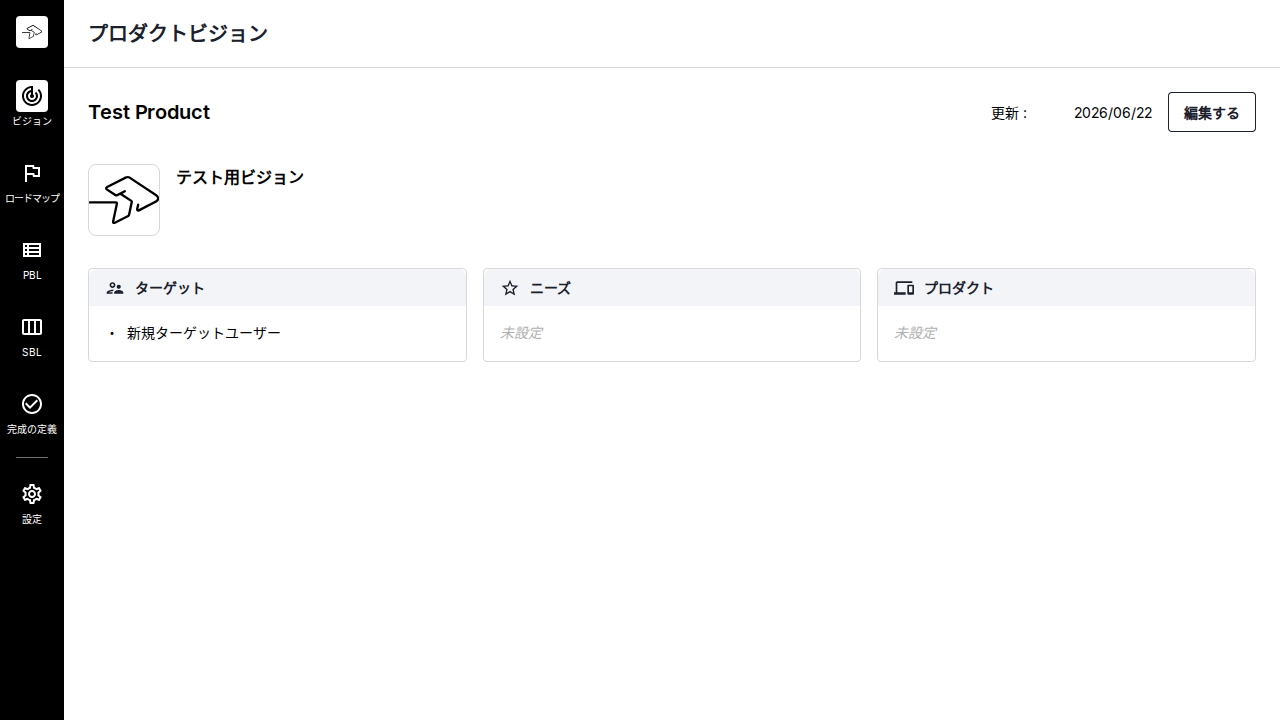Click the ターゲット card header label
This screenshot has height=720, width=1280.
point(170,288)
